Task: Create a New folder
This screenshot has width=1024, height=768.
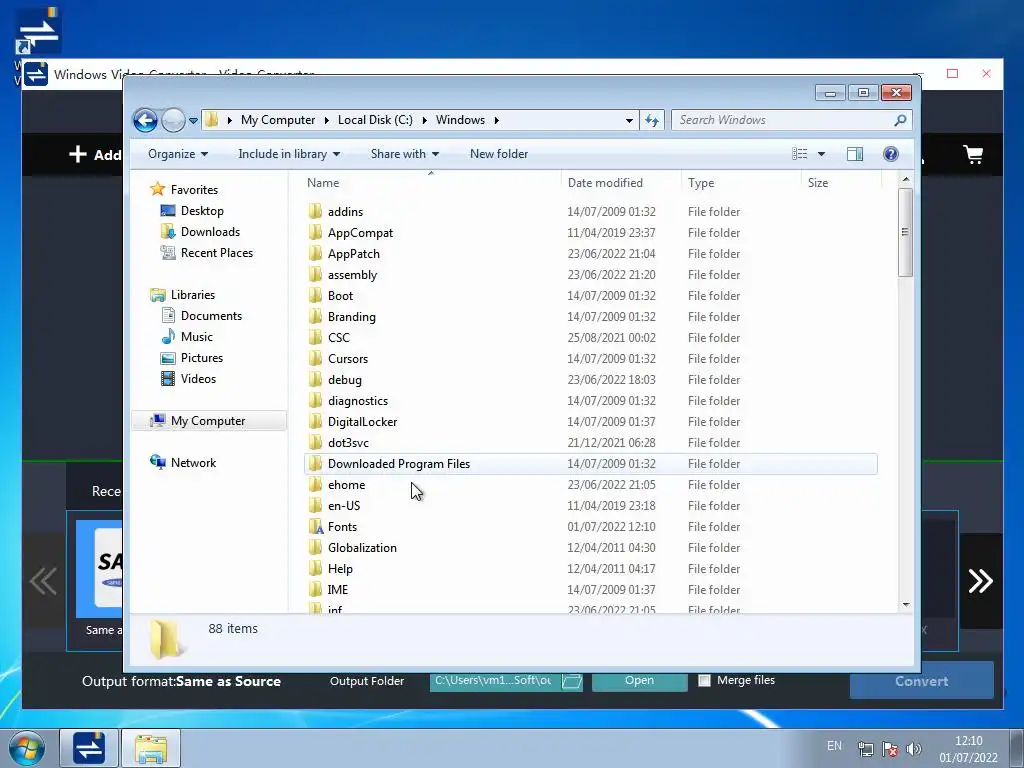Action: point(499,154)
